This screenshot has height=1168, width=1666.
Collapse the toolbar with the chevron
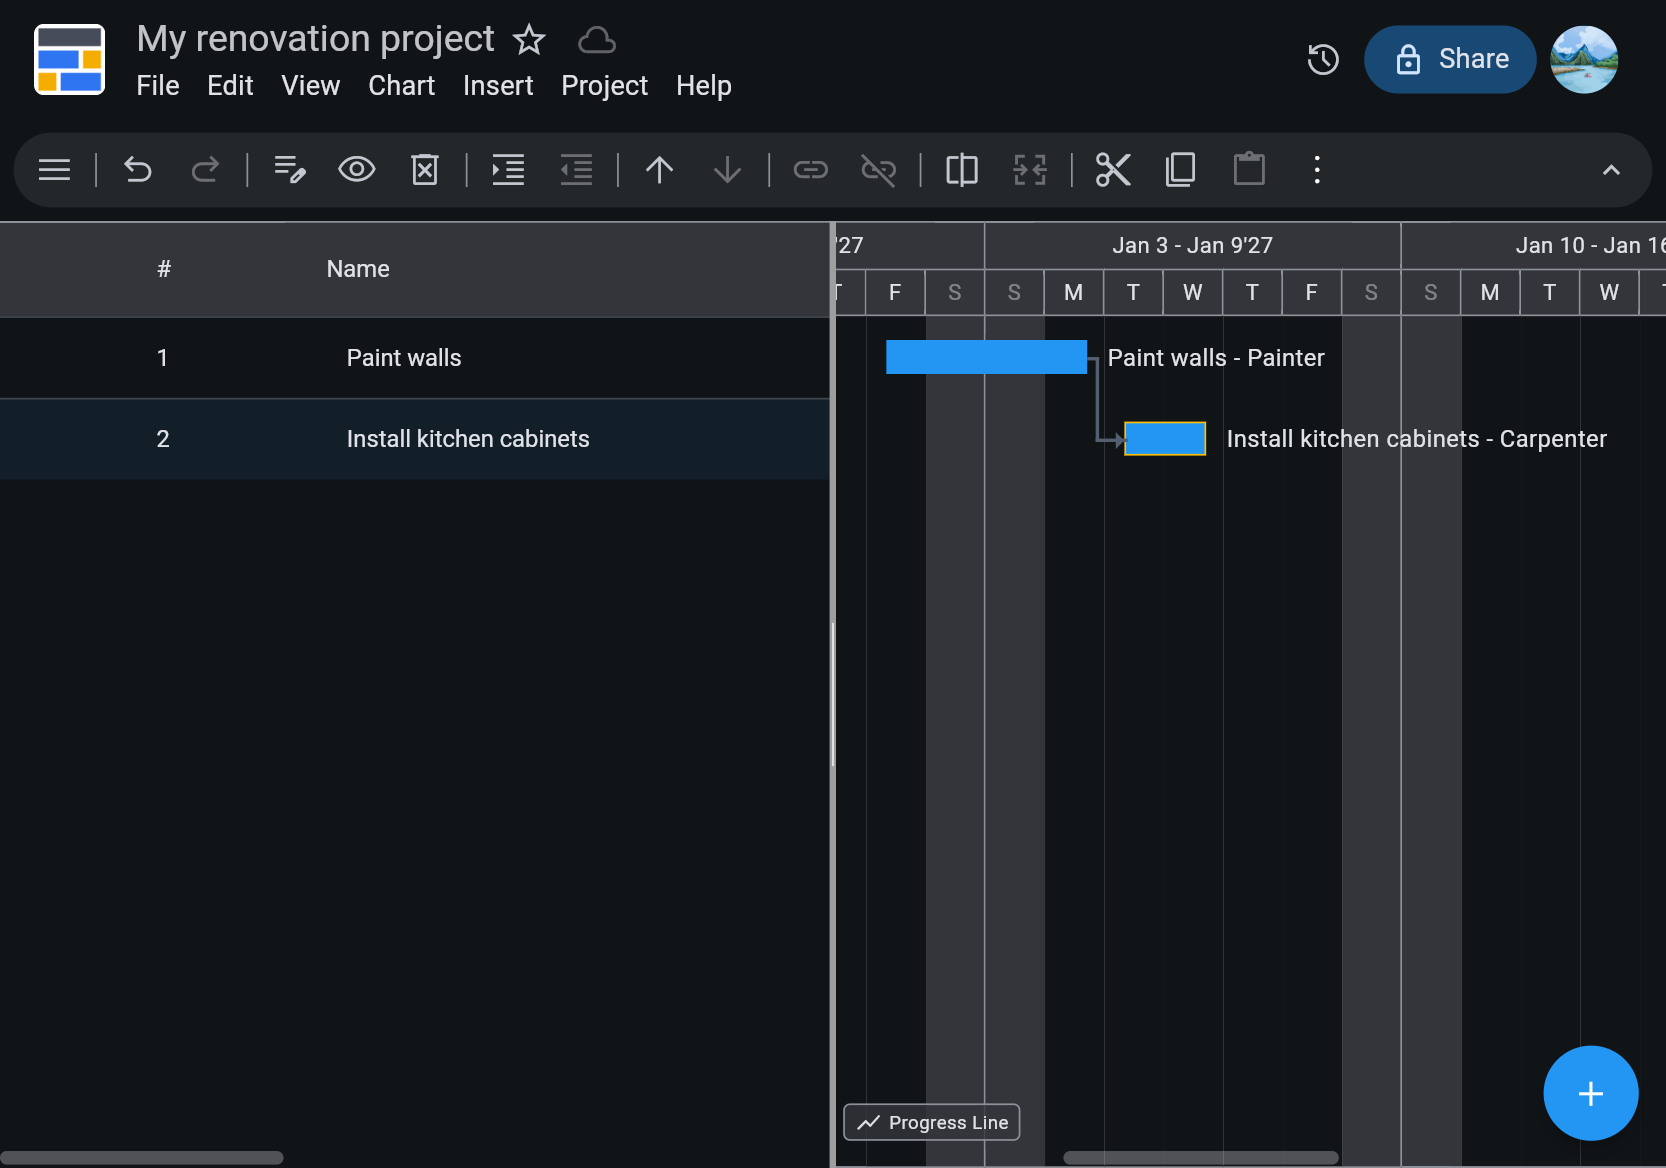point(1611,170)
